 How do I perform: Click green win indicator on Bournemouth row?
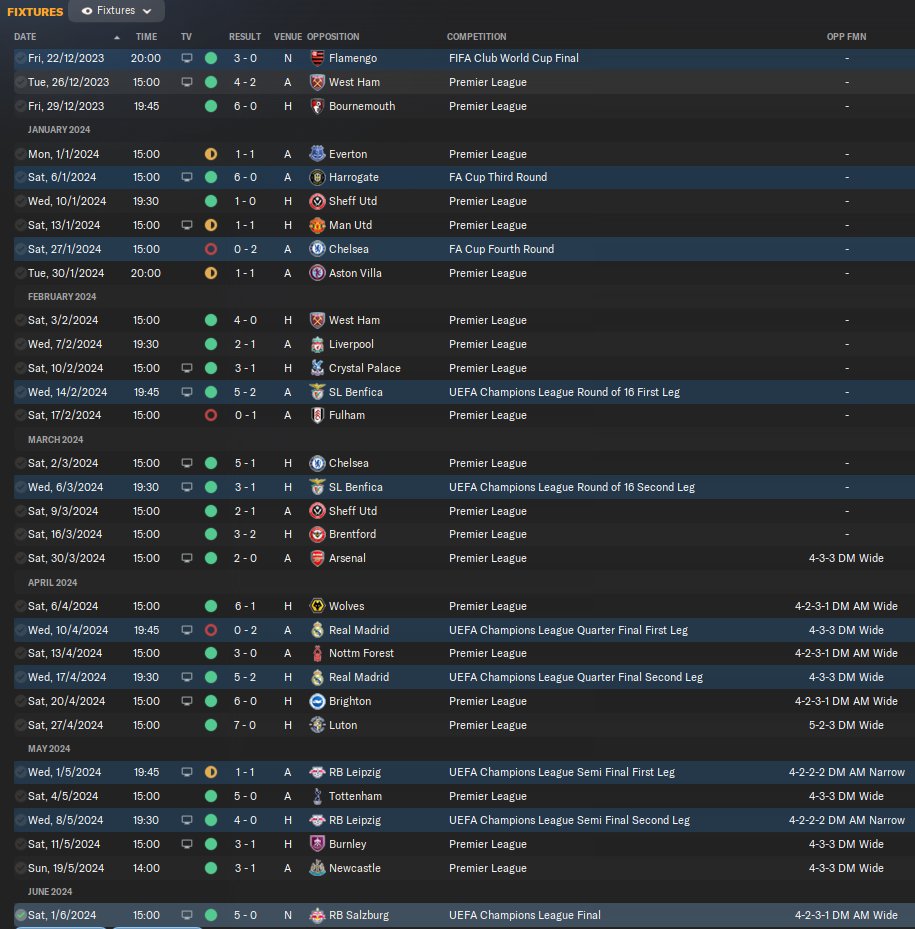[x=210, y=106]
